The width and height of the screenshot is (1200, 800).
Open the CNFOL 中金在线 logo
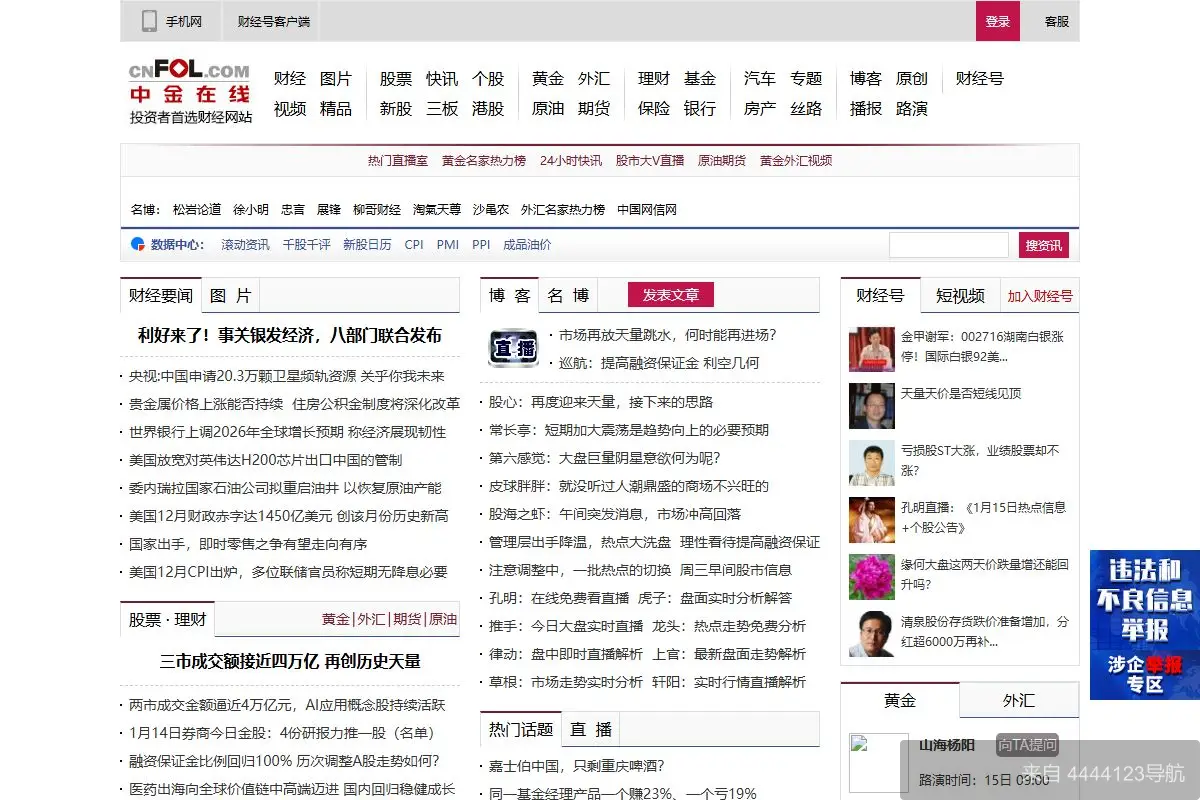(190, 92)
